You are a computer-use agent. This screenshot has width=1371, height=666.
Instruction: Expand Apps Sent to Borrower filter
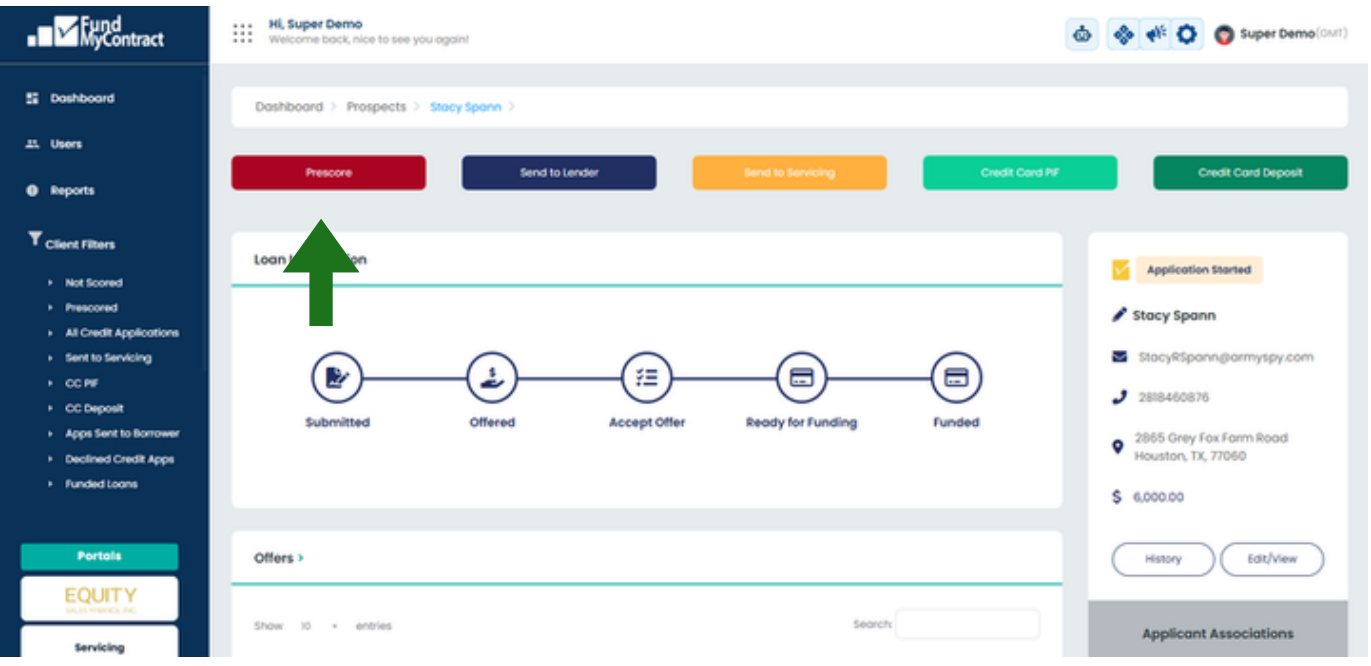tap(122, 434)
